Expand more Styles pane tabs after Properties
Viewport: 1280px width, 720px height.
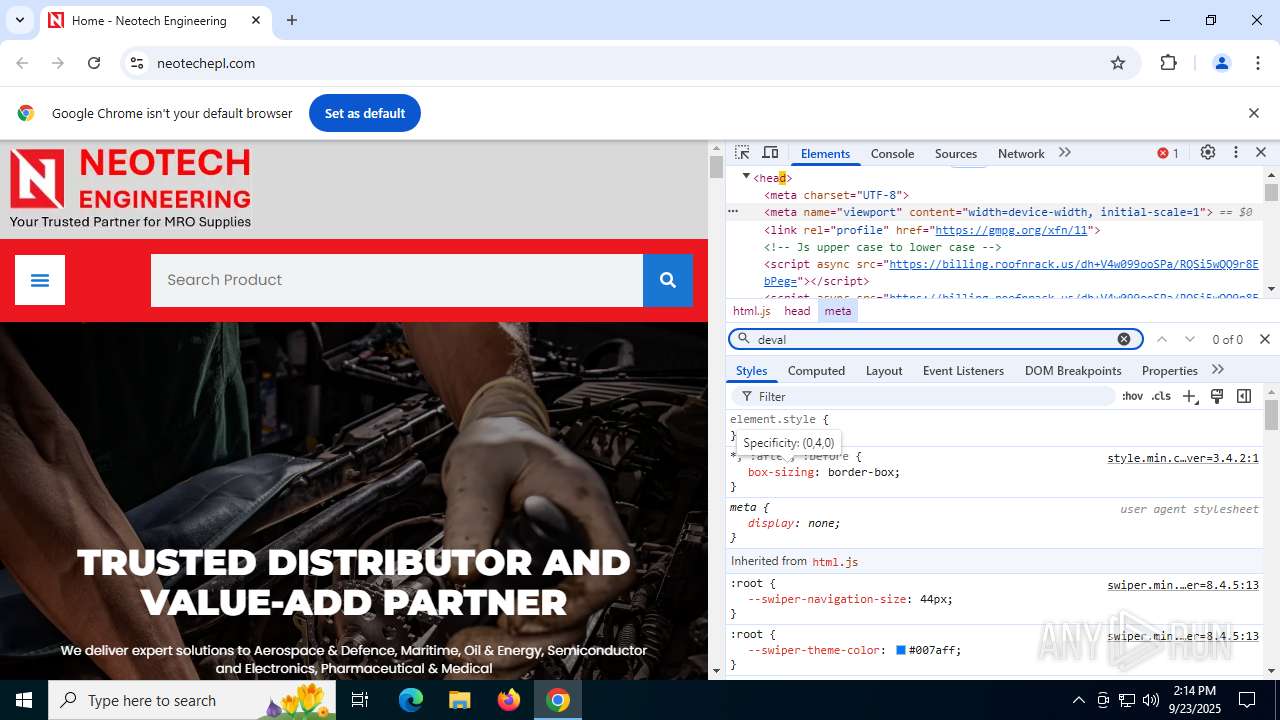[x=1218, y=370]
